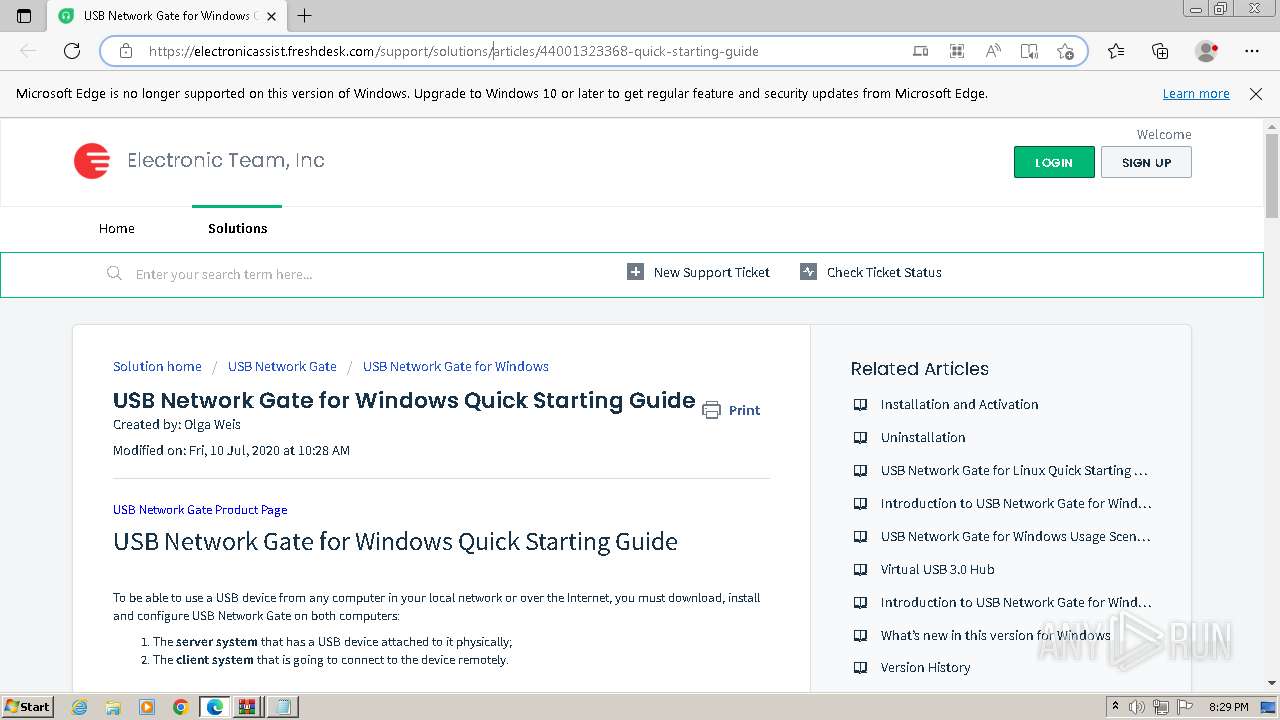
Task: Click book icon beside Uninstallation
Action: point(860,437)
